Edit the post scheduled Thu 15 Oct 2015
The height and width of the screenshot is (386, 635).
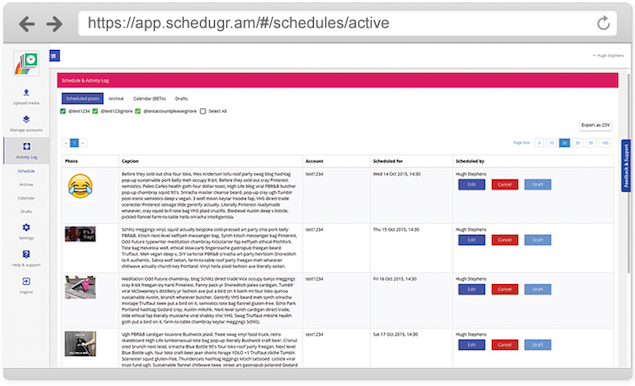[x=472, y=240]
